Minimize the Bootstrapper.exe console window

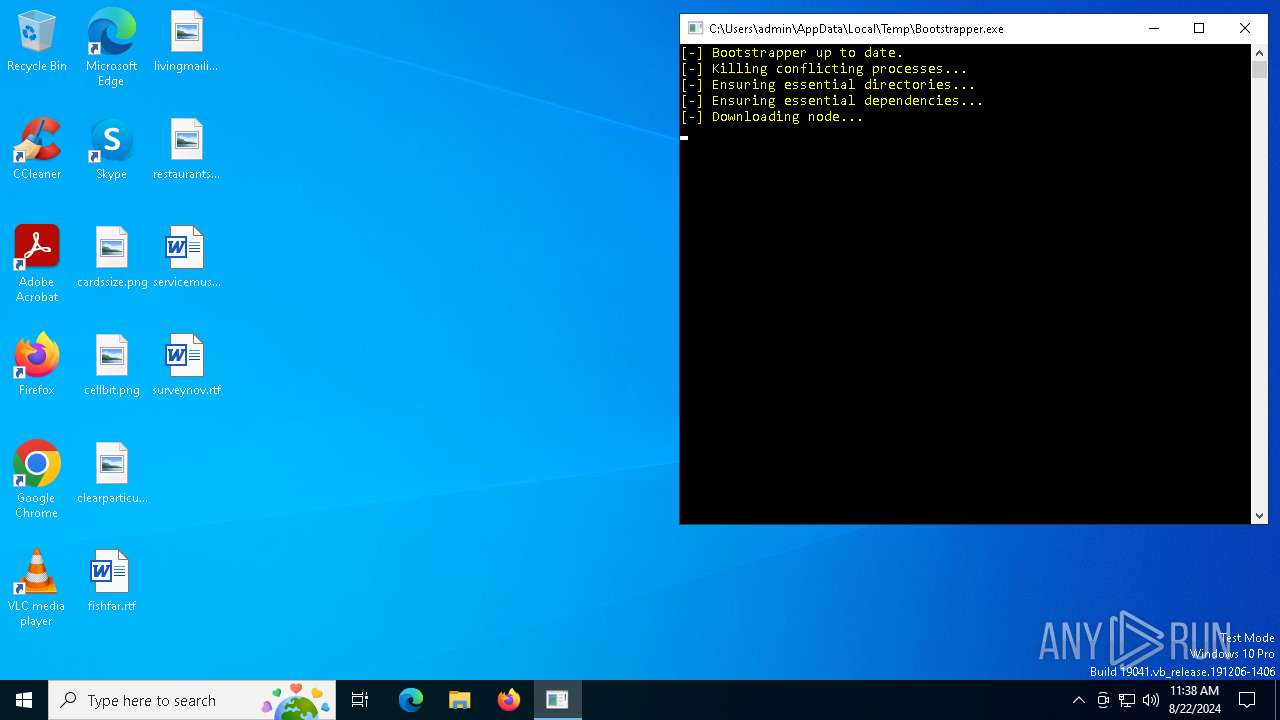click(x=1154, y=28)
